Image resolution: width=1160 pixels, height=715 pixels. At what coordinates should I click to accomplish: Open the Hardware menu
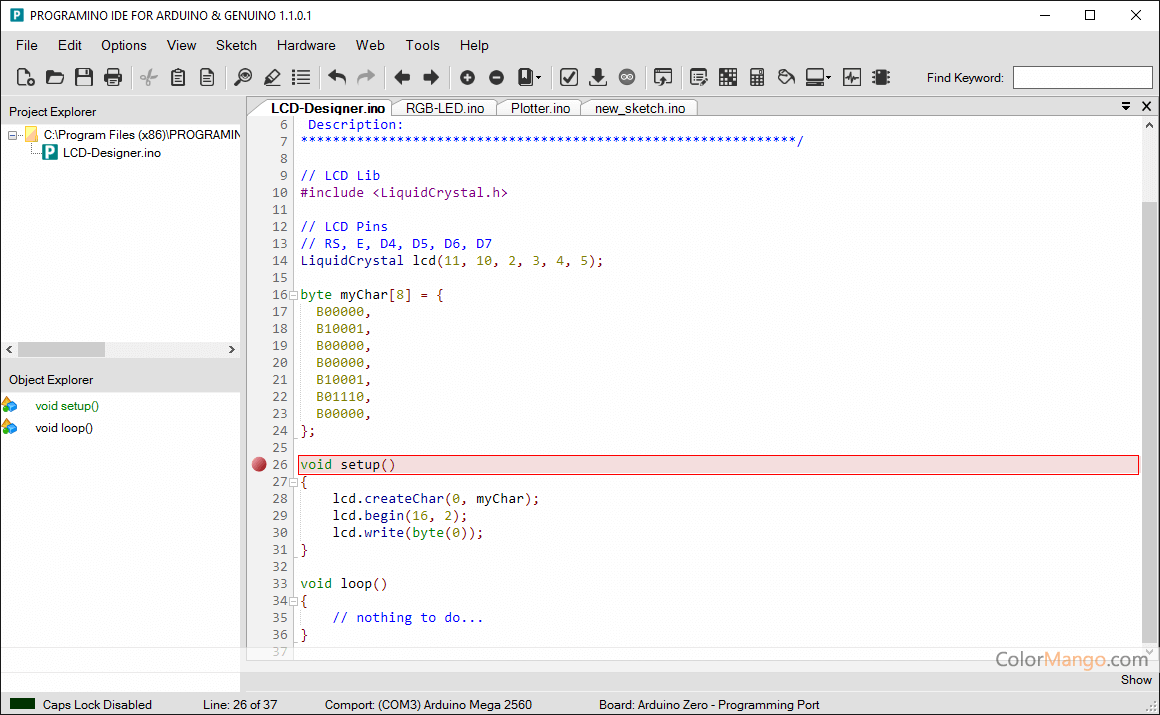pos(306,45)
